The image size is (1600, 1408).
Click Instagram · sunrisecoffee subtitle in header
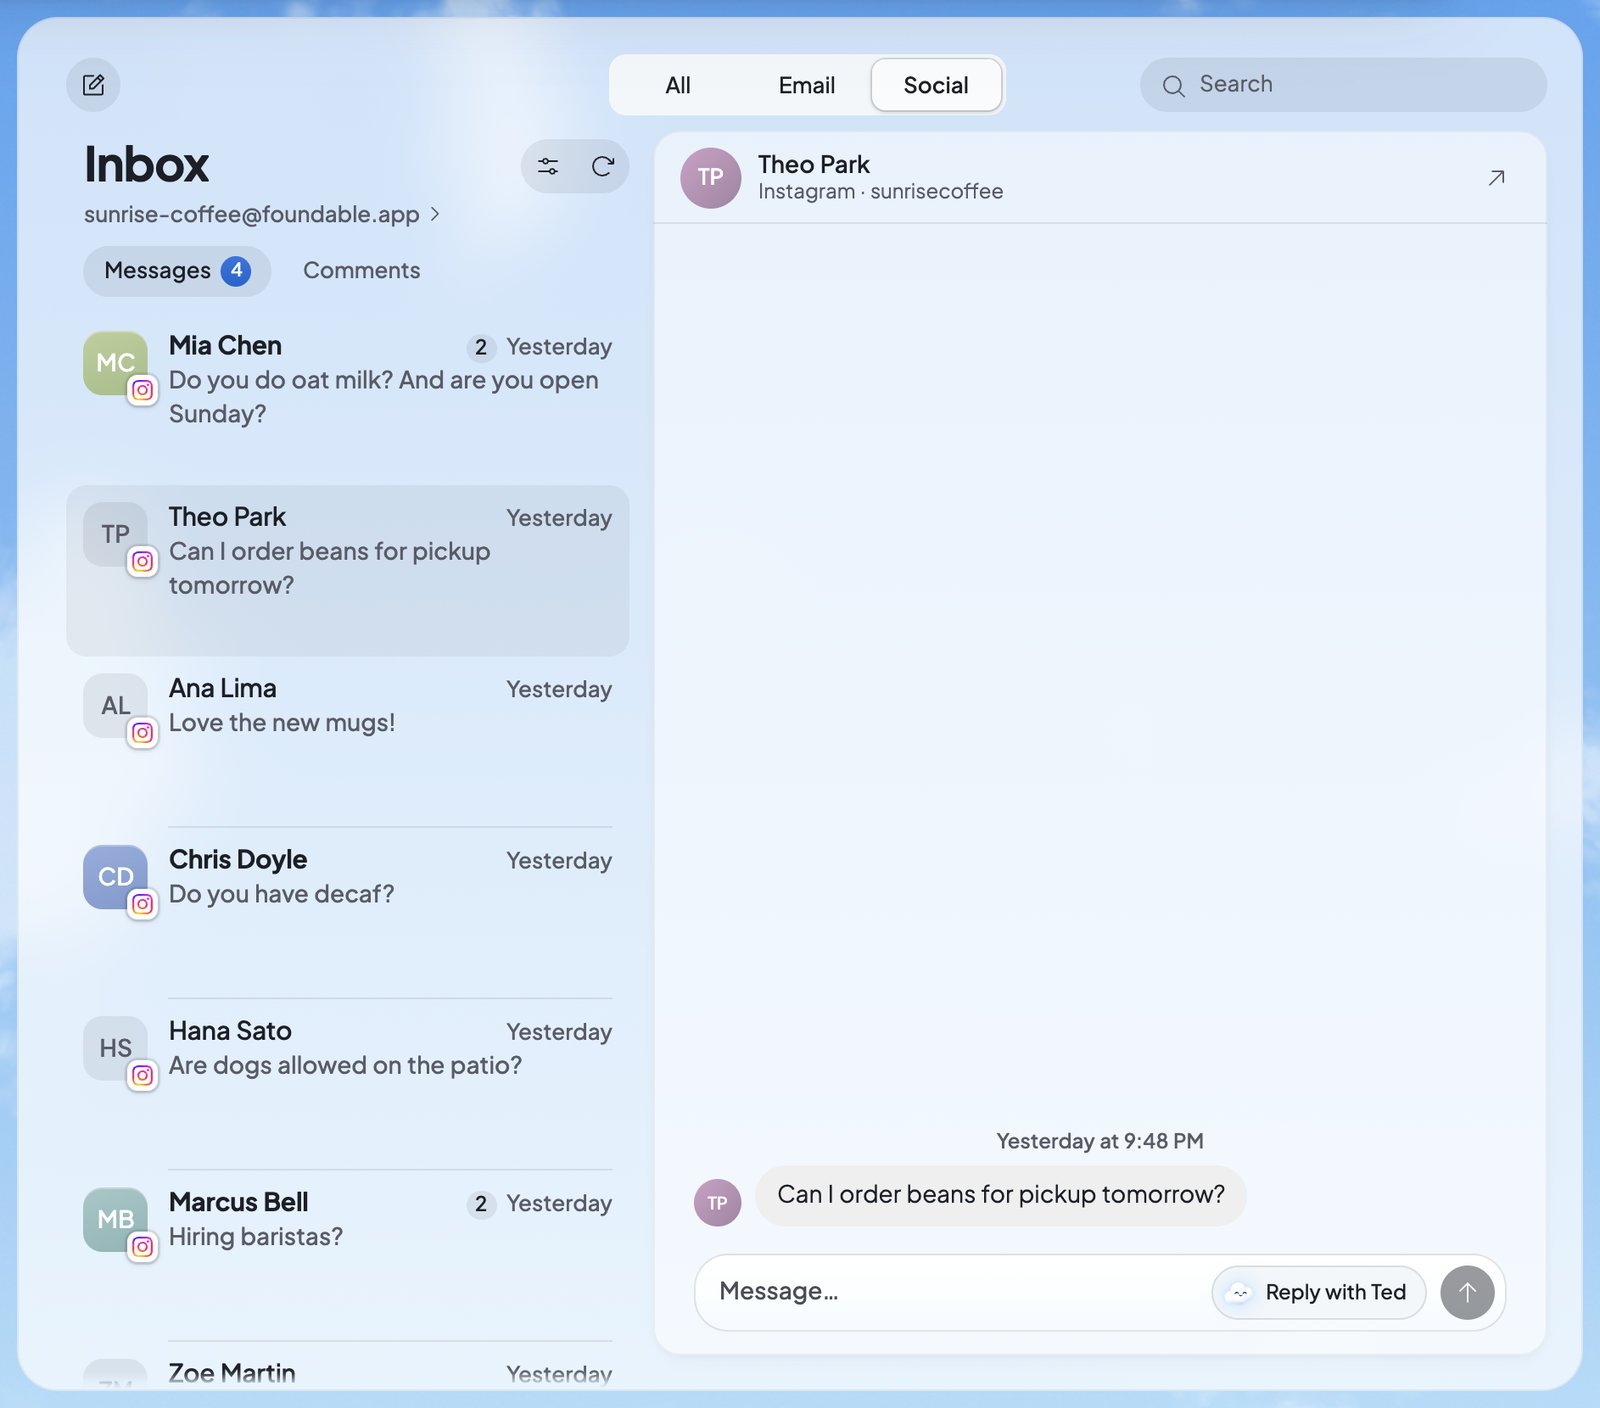click(880, 192)
